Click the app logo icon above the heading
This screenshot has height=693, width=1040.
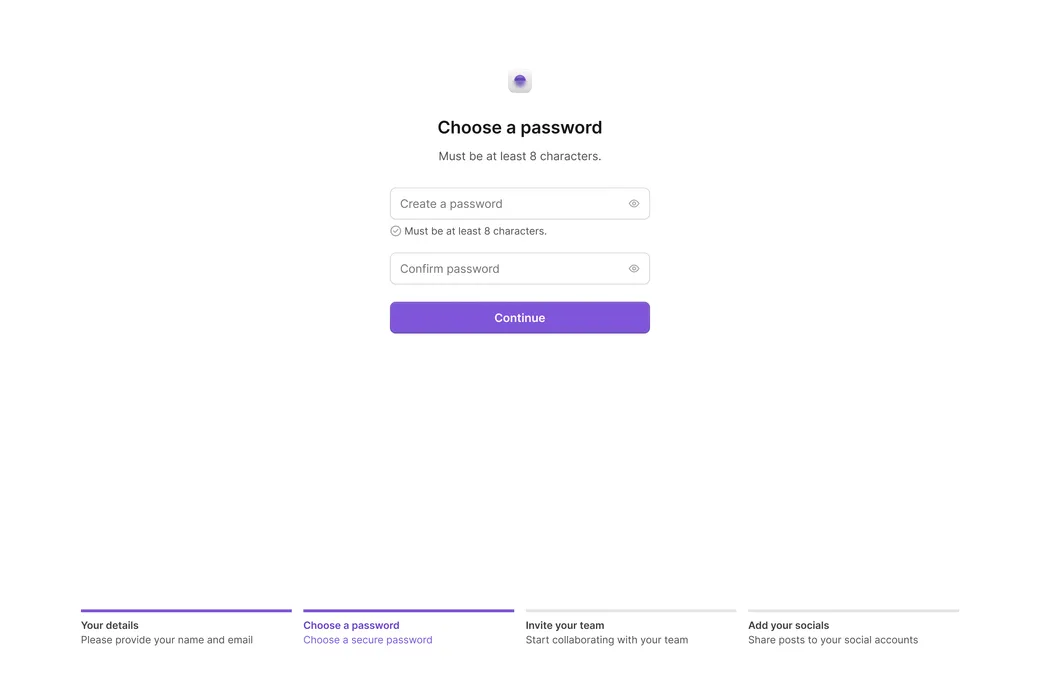tap(520, 81)
